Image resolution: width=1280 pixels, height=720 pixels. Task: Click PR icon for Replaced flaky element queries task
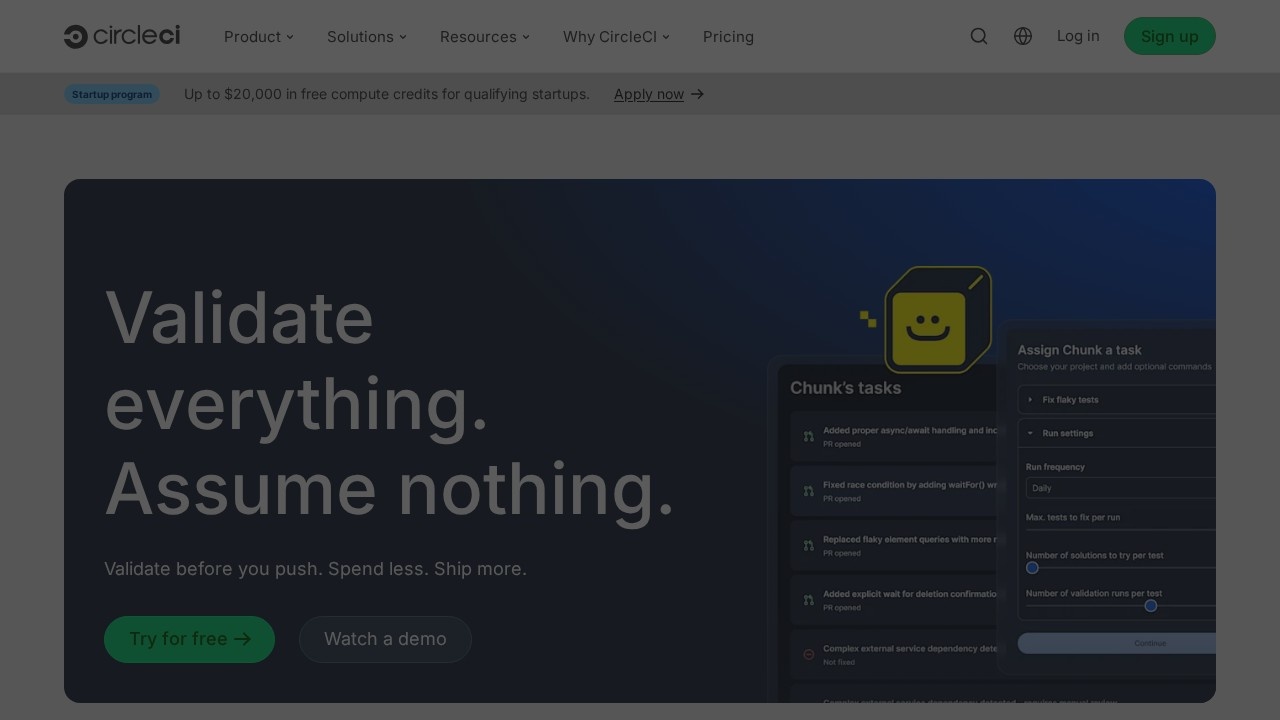(x=809, y=546)
